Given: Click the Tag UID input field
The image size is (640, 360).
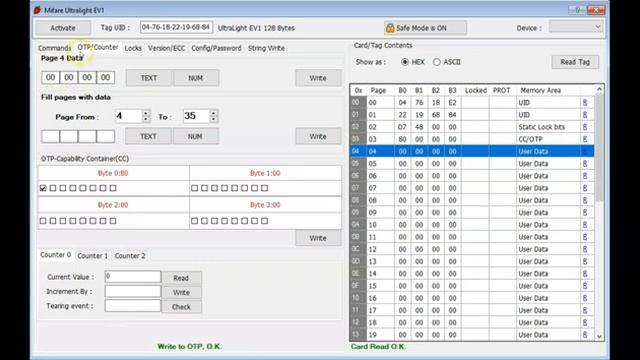Looking at the screenshot, I should coord(176,27).
